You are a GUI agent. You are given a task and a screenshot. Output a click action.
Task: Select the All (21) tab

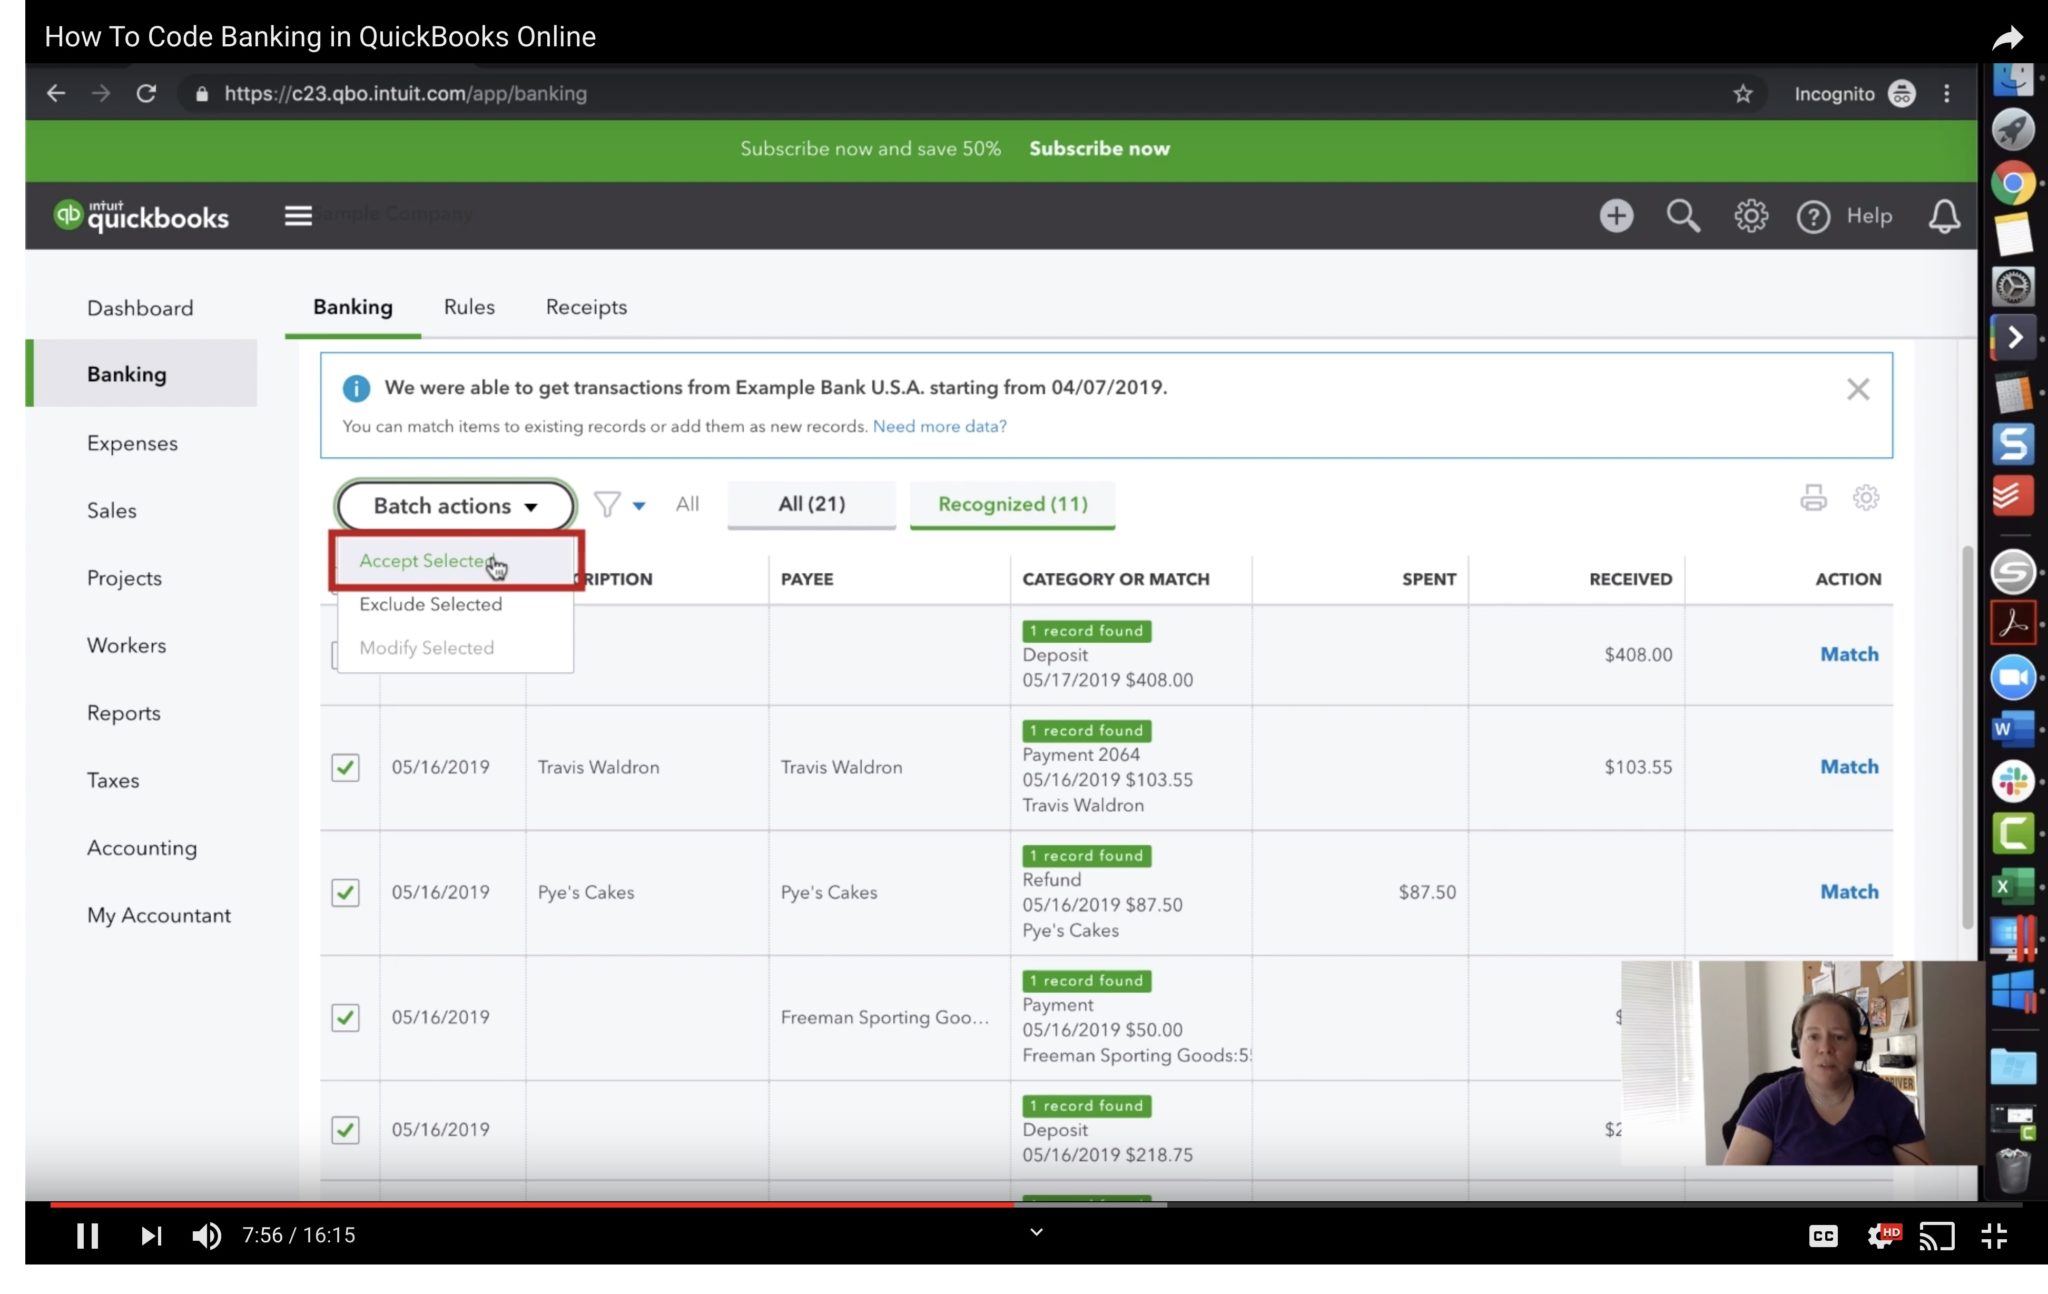coord(811,504)
